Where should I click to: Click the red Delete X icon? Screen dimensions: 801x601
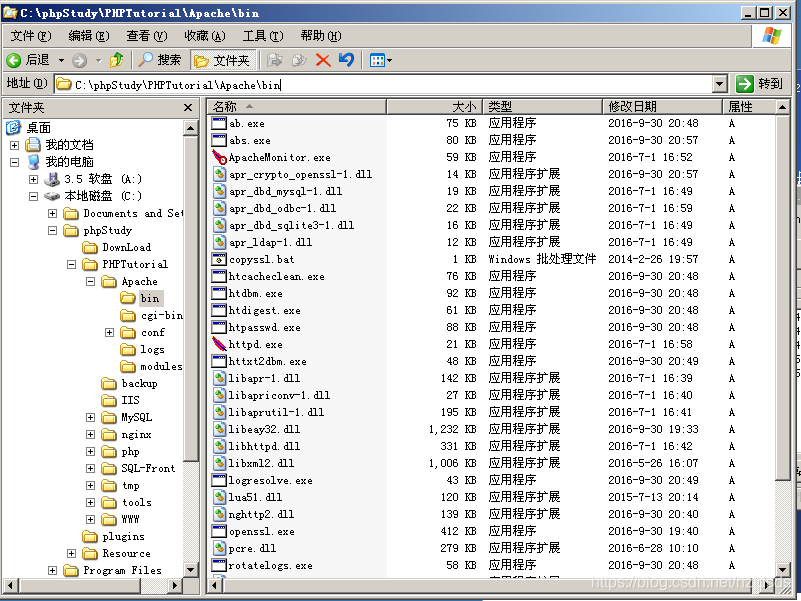point(323,60)
